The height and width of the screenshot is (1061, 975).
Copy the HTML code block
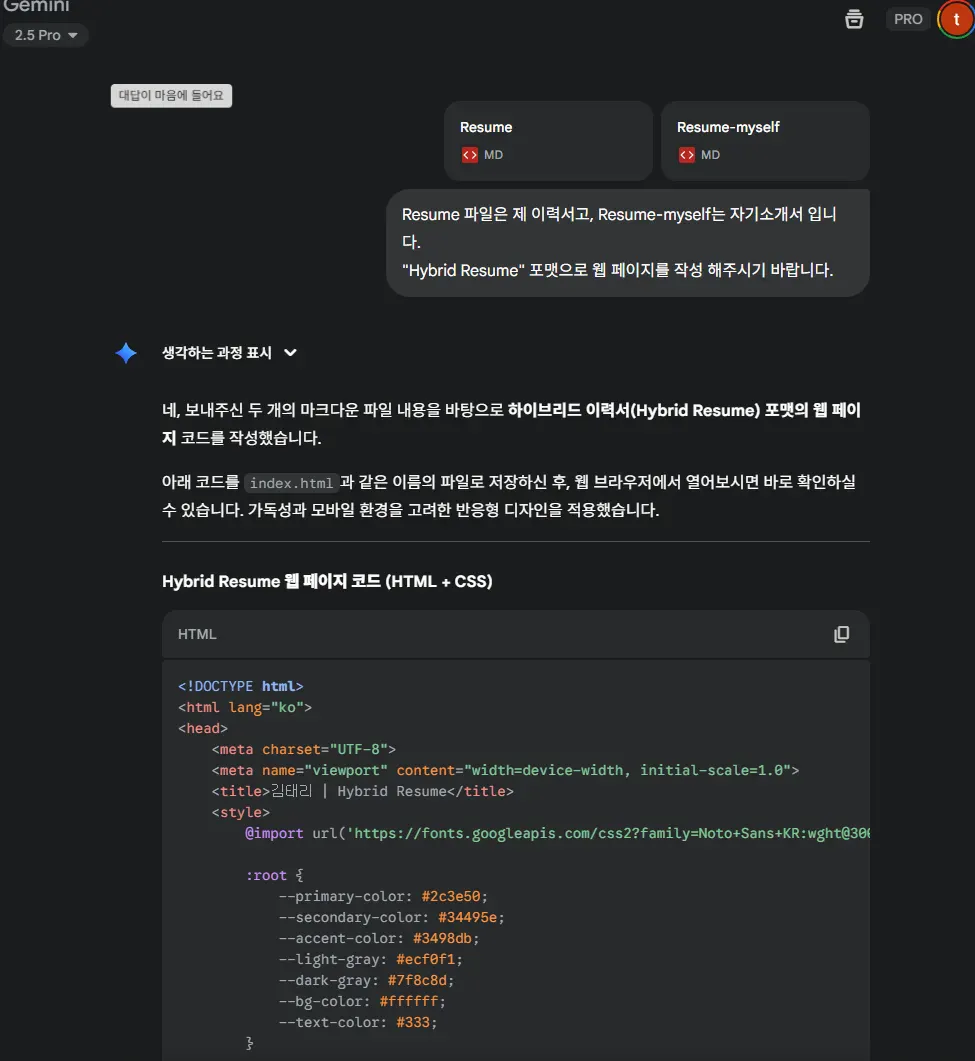pos(841,634)
